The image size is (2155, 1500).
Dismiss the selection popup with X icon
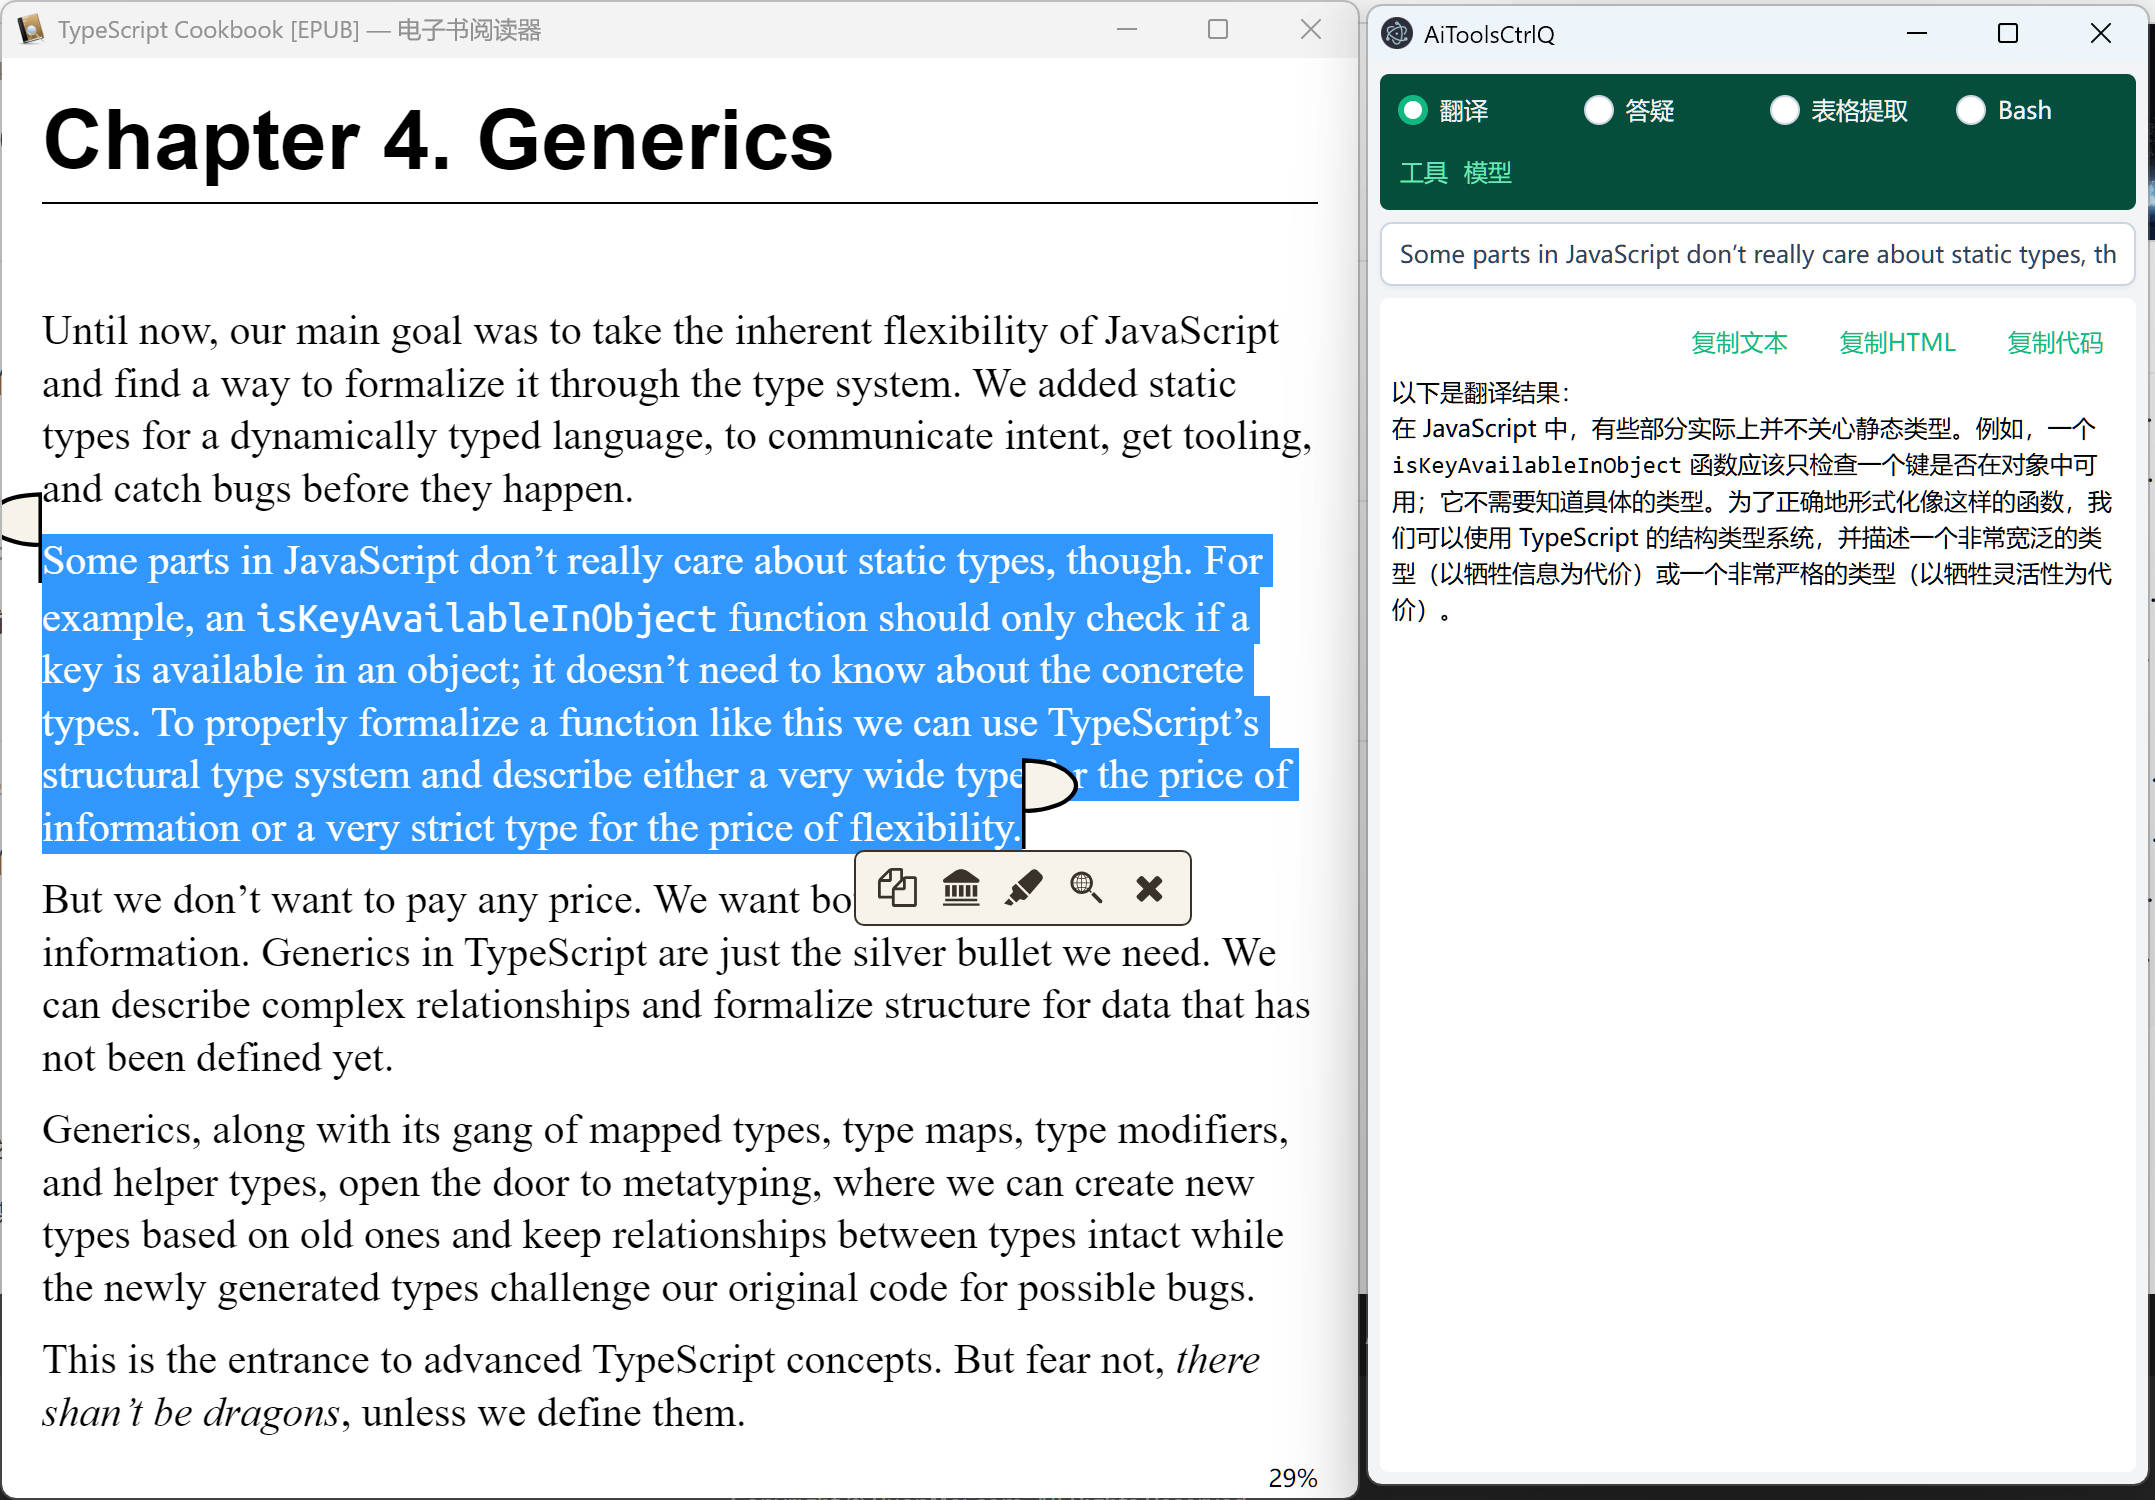(1150, 888)
